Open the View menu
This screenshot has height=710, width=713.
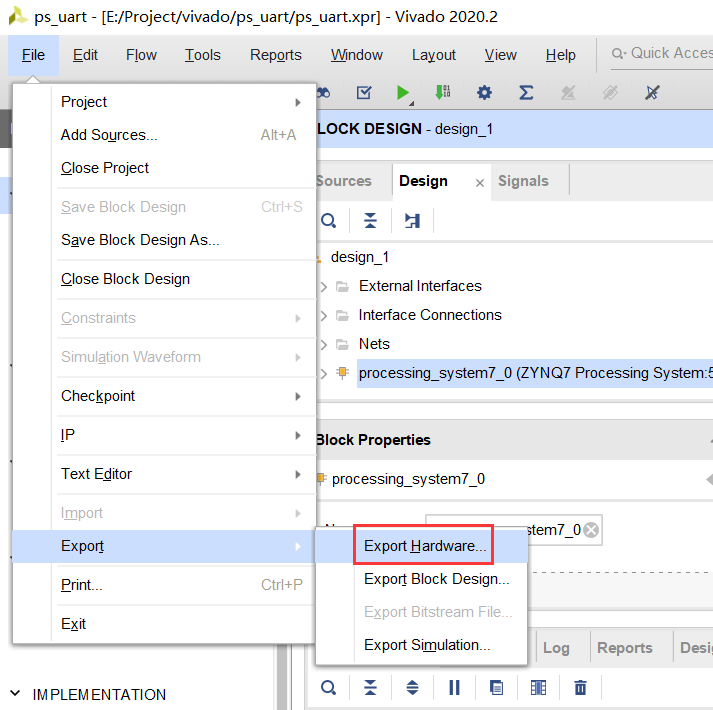click(x=500, y=55)
